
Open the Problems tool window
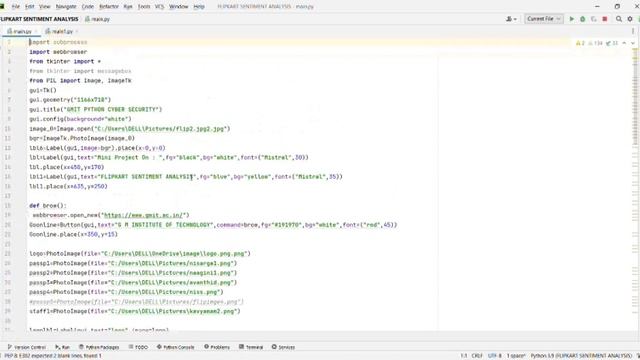217,347
